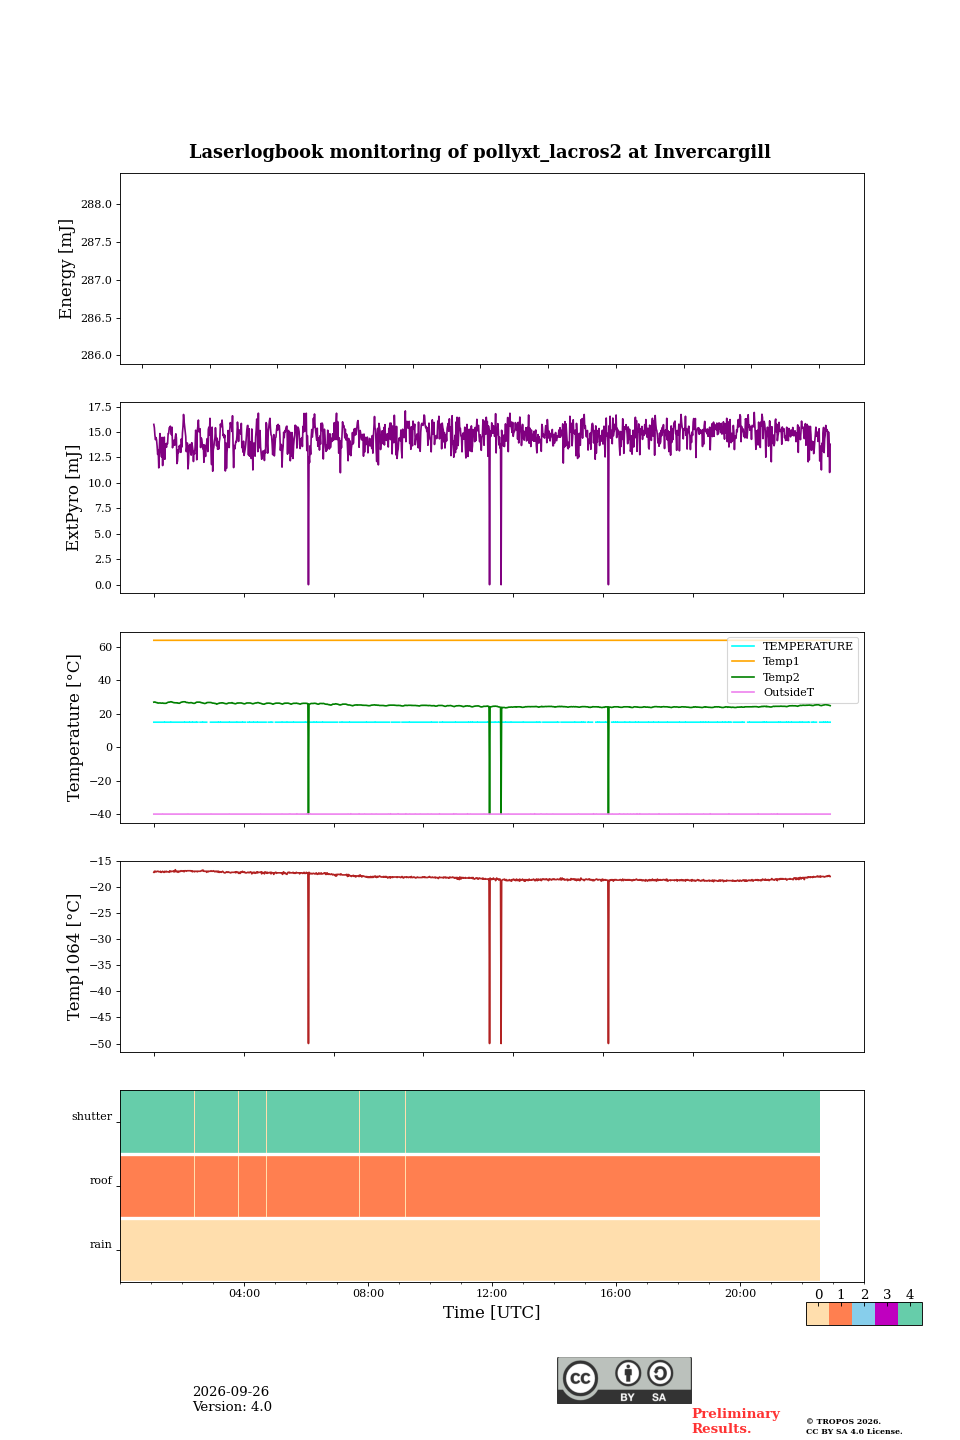Click the 10.0 ExtPyro tick label
The width and height of the screenshot is (960, 1440).
(x=100, y=483)
